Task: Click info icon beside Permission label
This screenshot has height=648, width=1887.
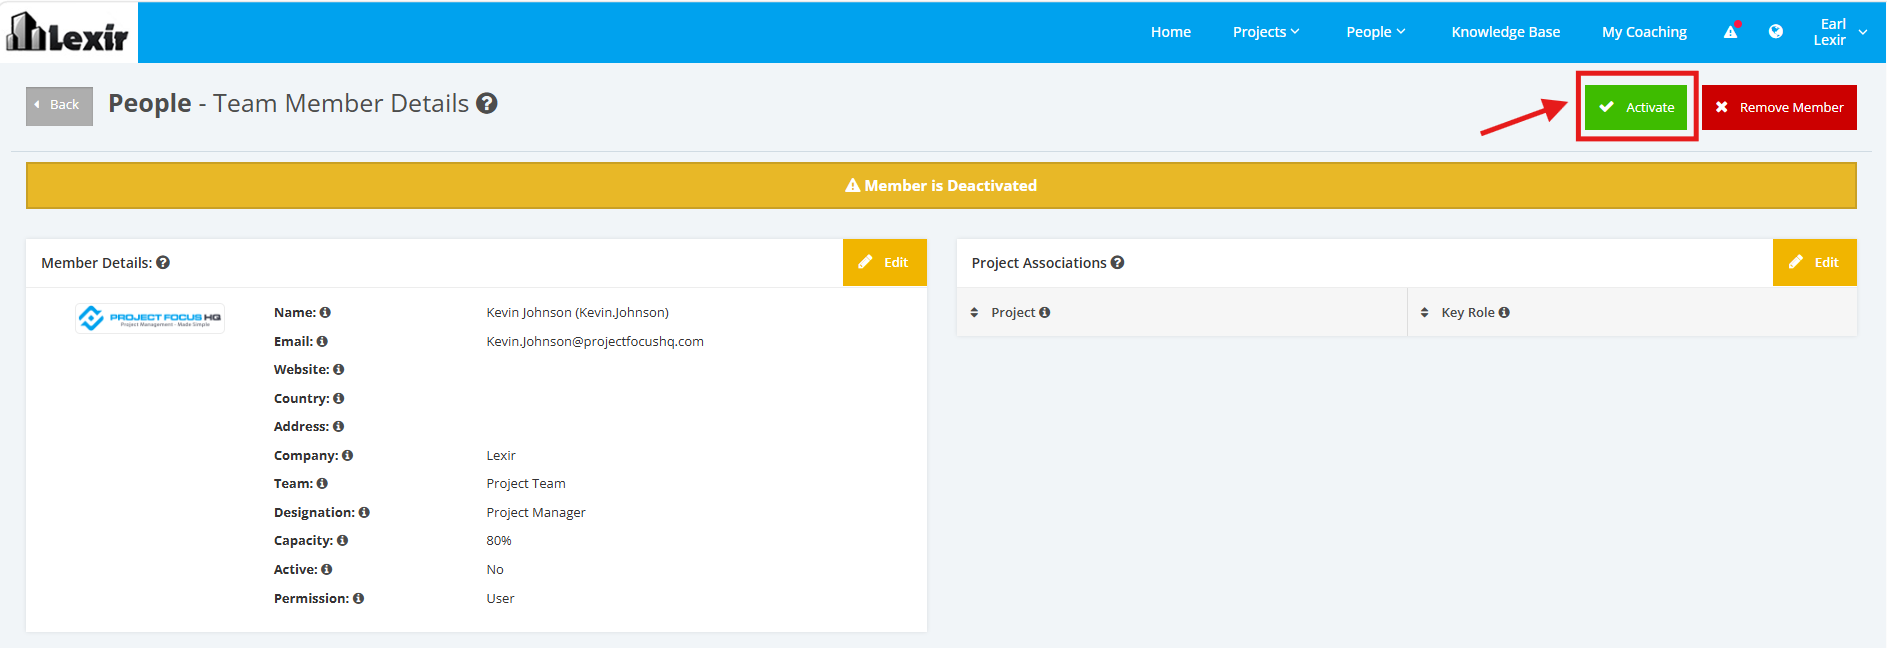Action: [358, 598]
